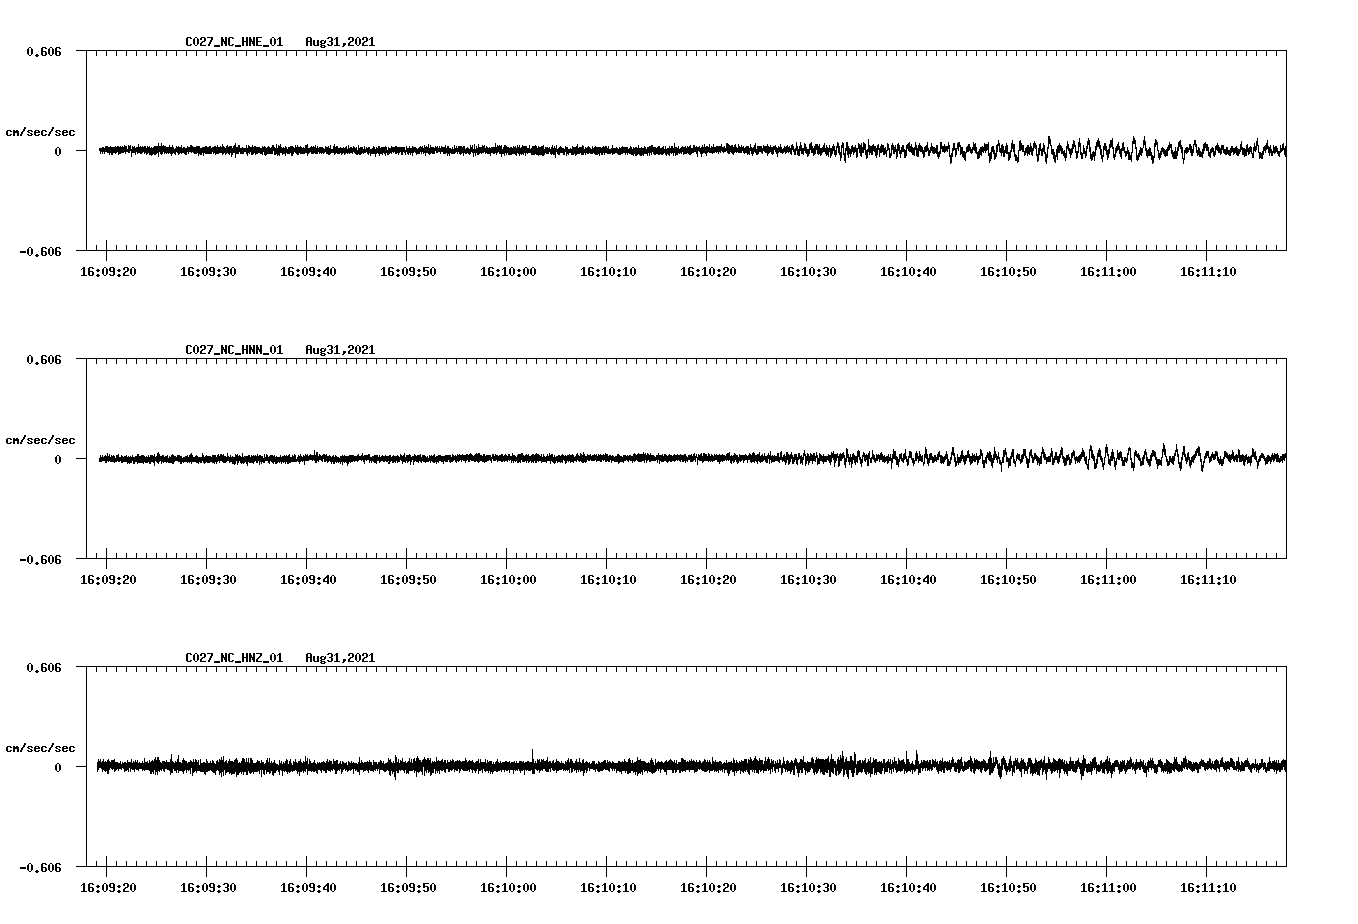Screen dimensions: 1358x924
Task: Click the C027_NC_HNE_01 channel title
Action: click(234, 42)
